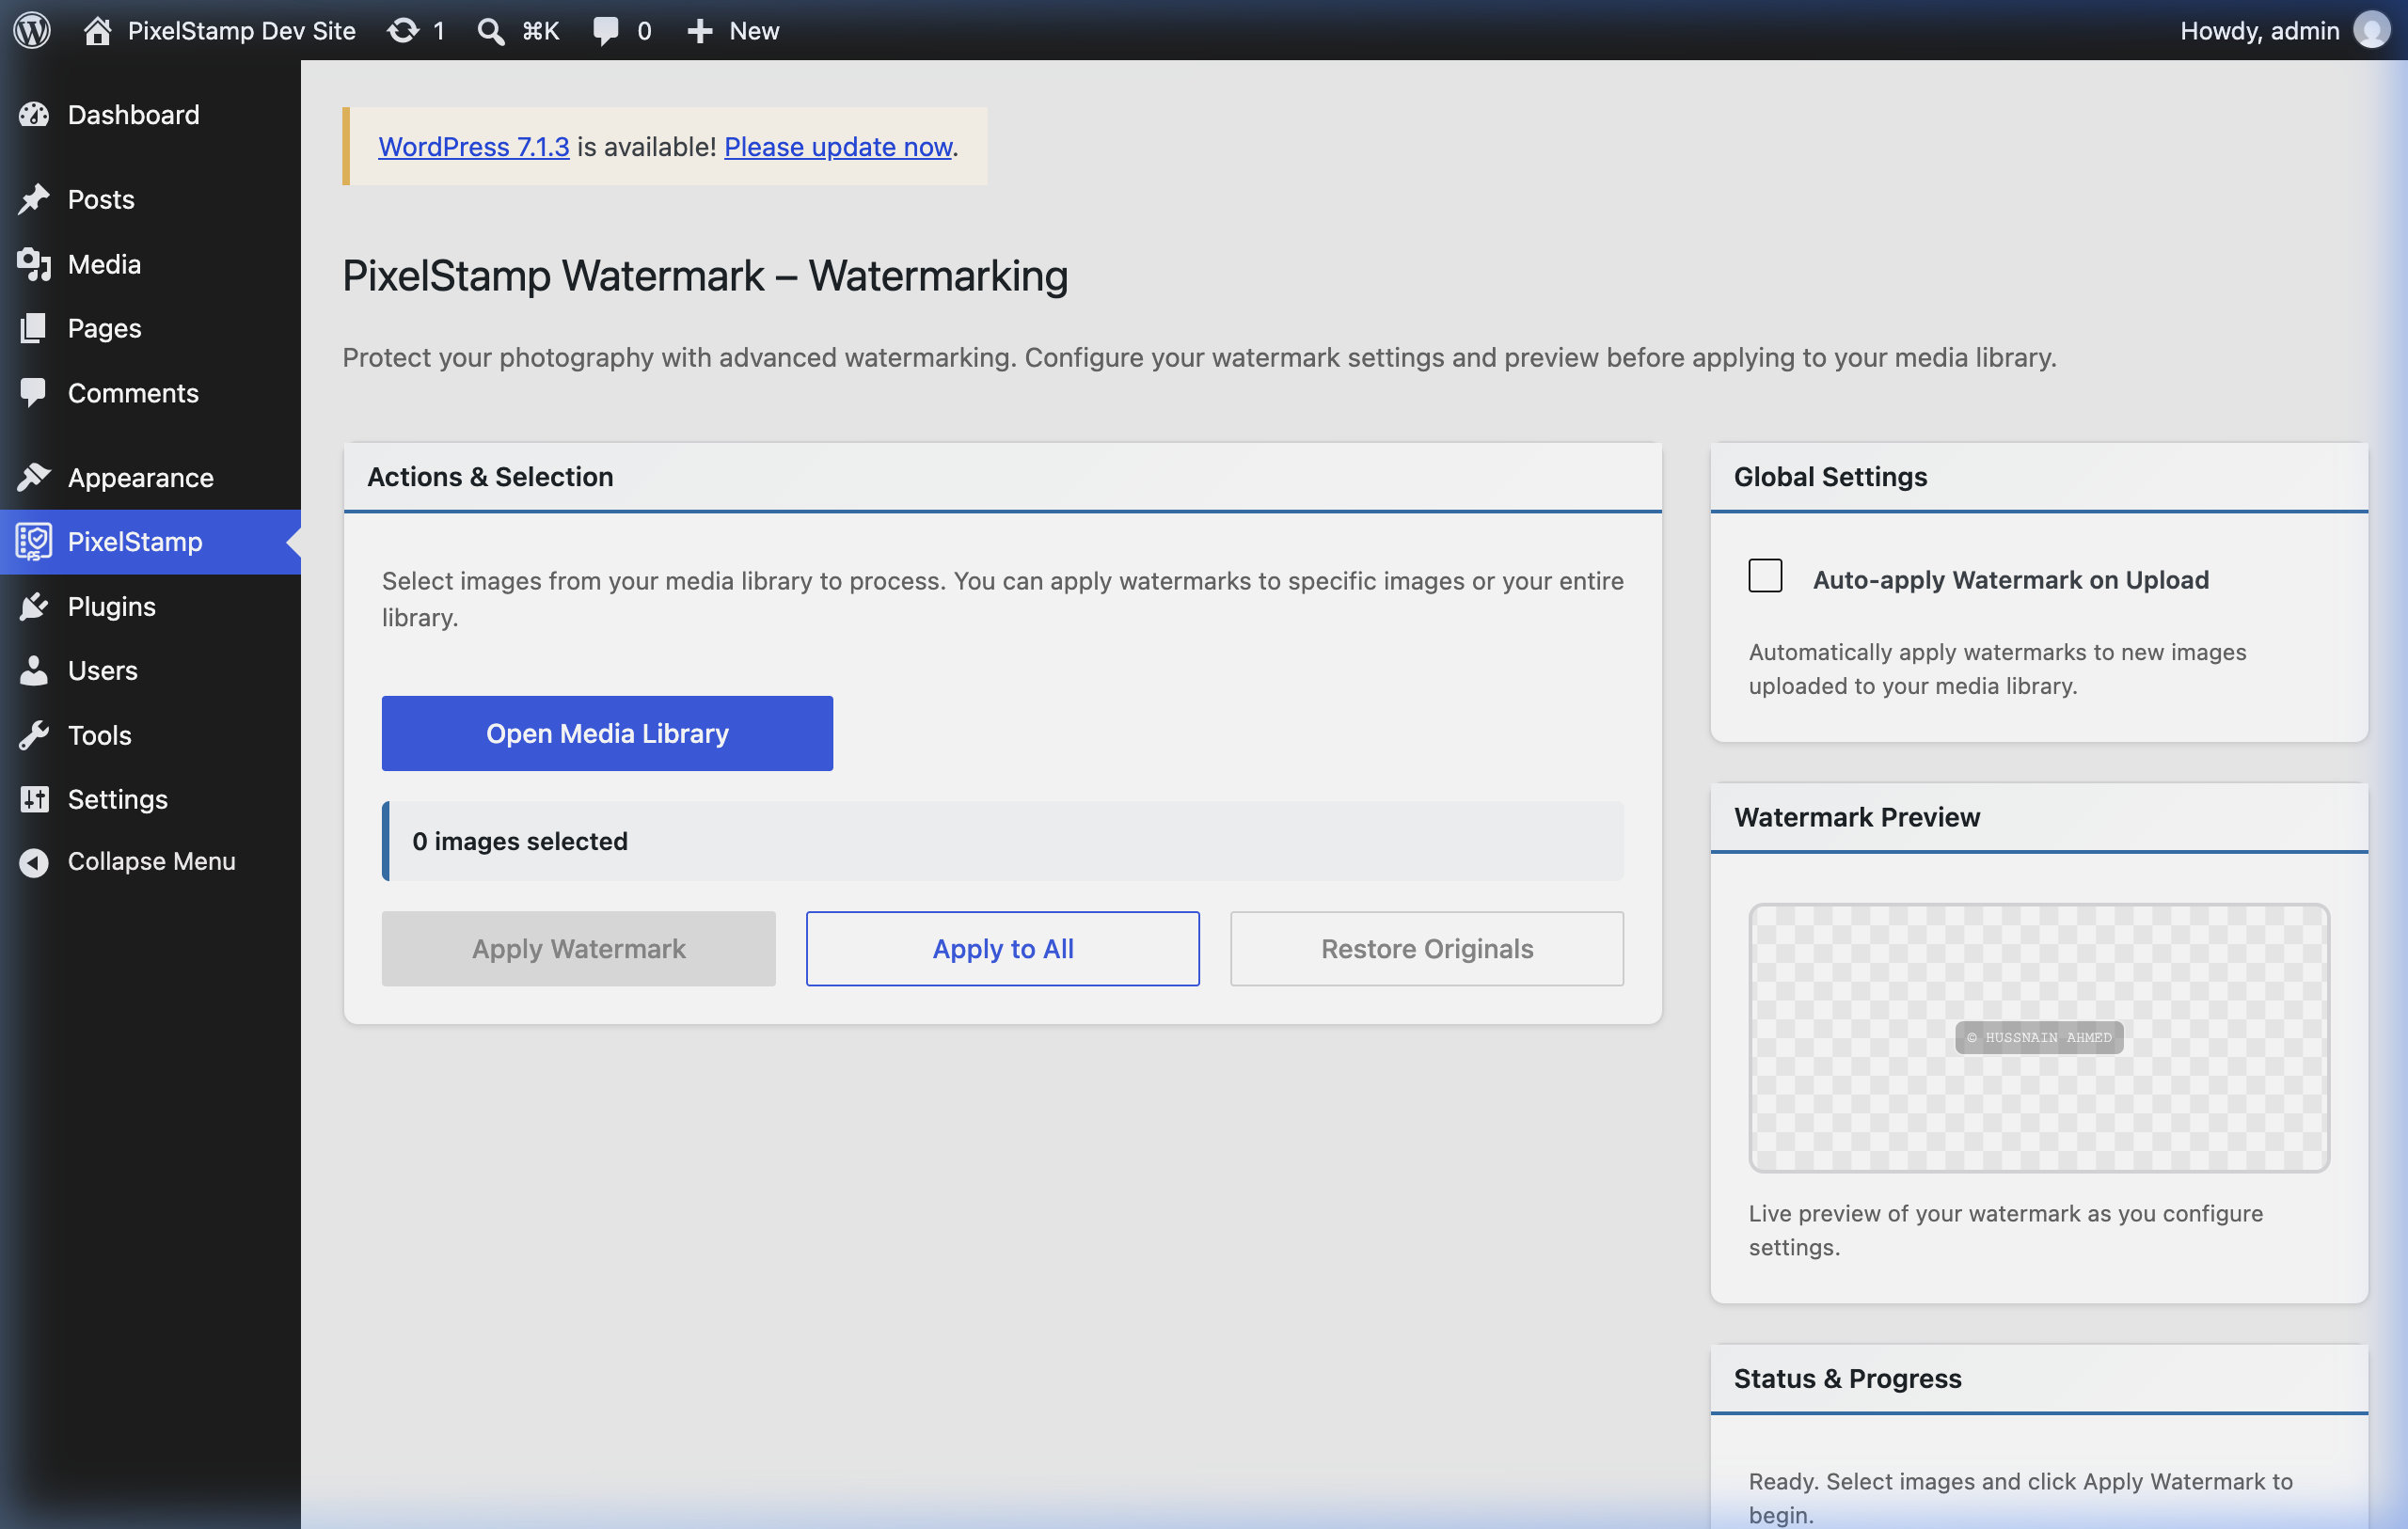The height and width of the screenshot is (1529, 2408).
Task: Click the Apply to All button
Action: [x=1003, y=948]
